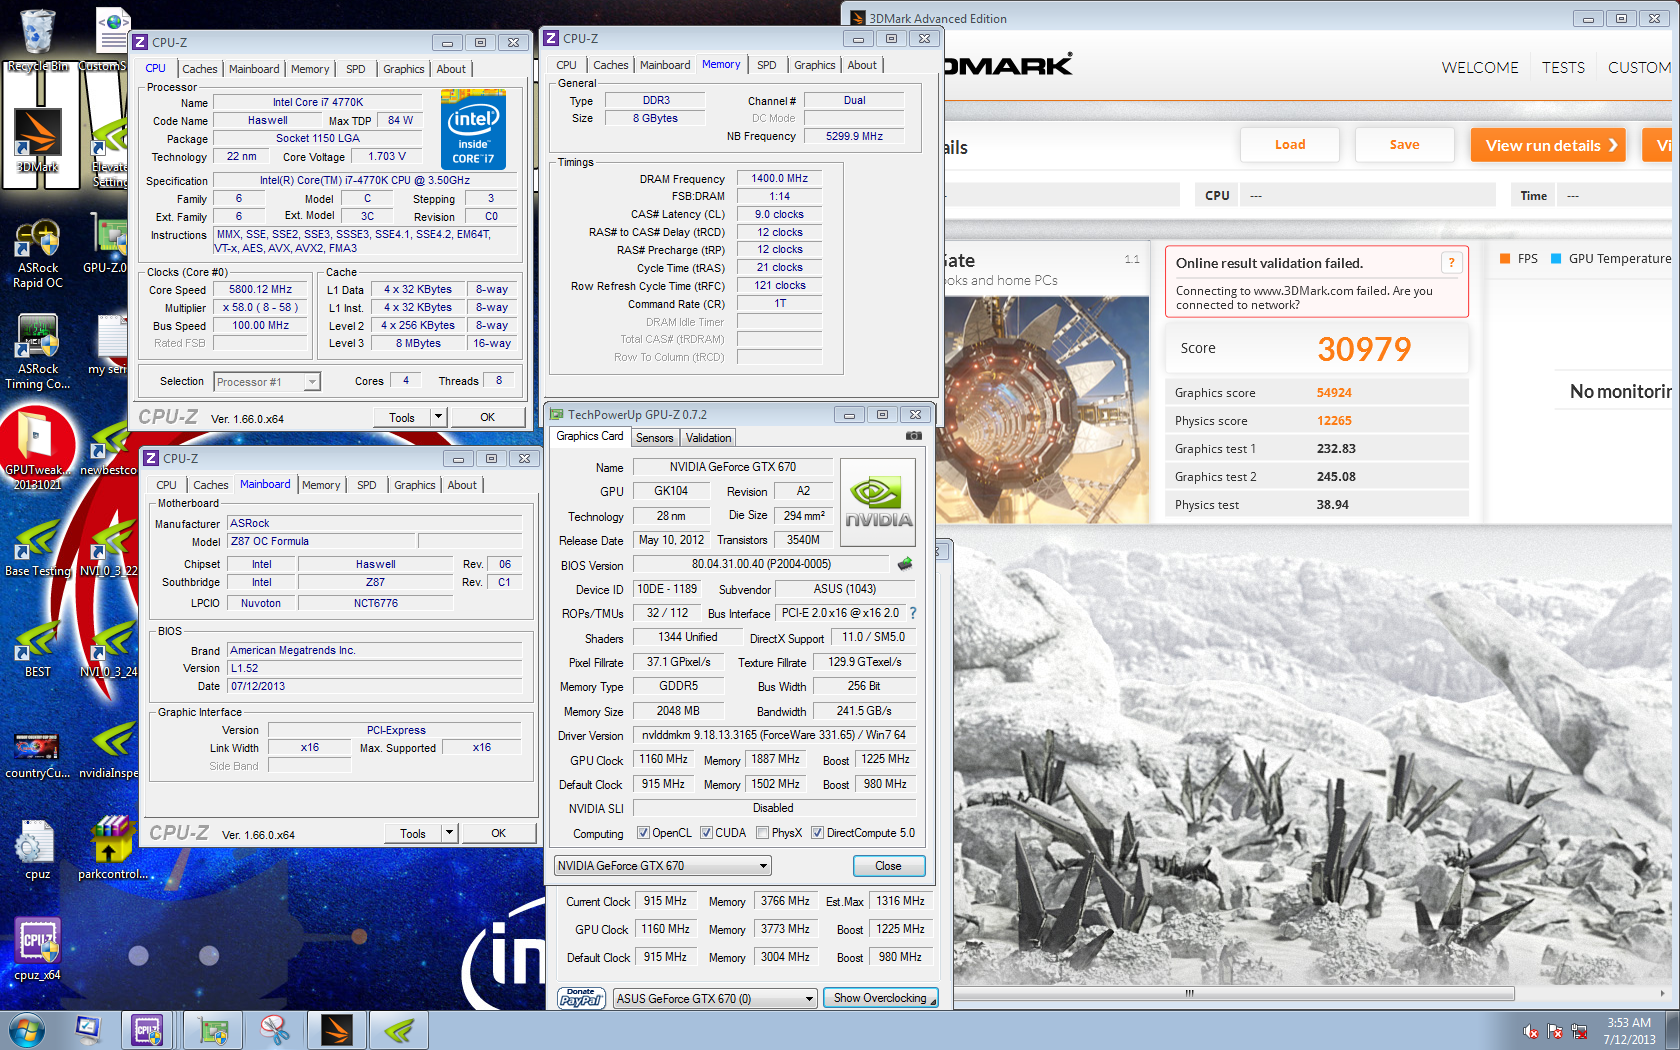Click the BIOS save chip icon in GPU-Z

point(905,564)
